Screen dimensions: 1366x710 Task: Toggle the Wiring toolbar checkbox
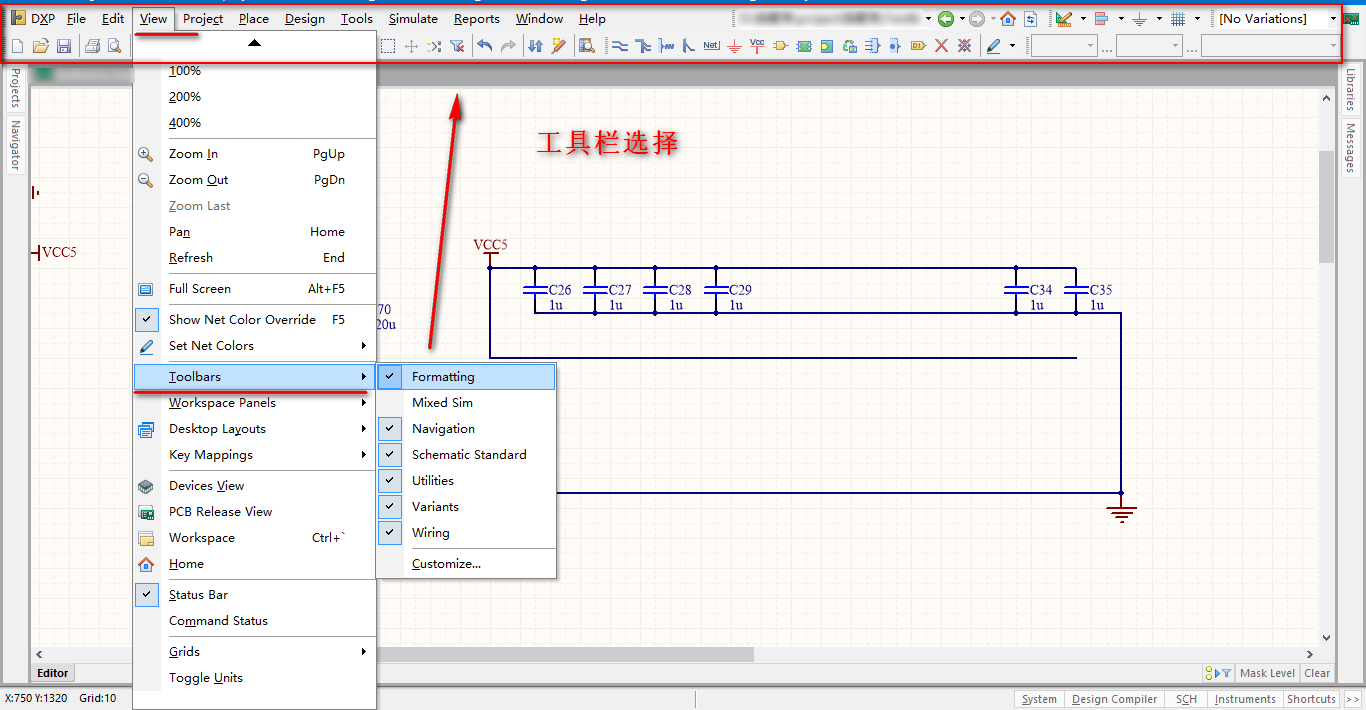[x=430, y=533]
